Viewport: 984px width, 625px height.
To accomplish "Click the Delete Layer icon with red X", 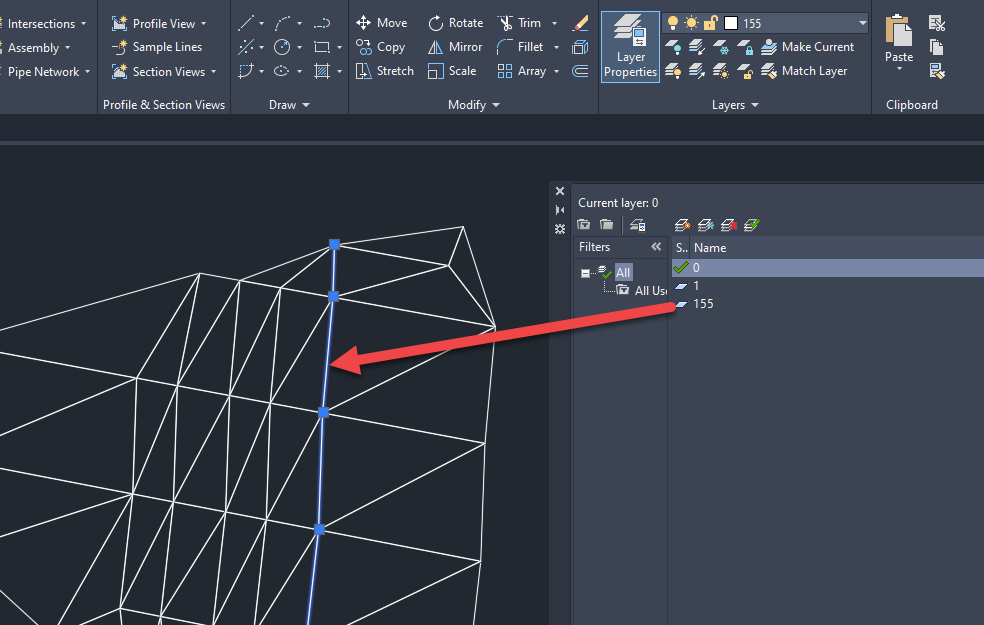I will point(729,225).
